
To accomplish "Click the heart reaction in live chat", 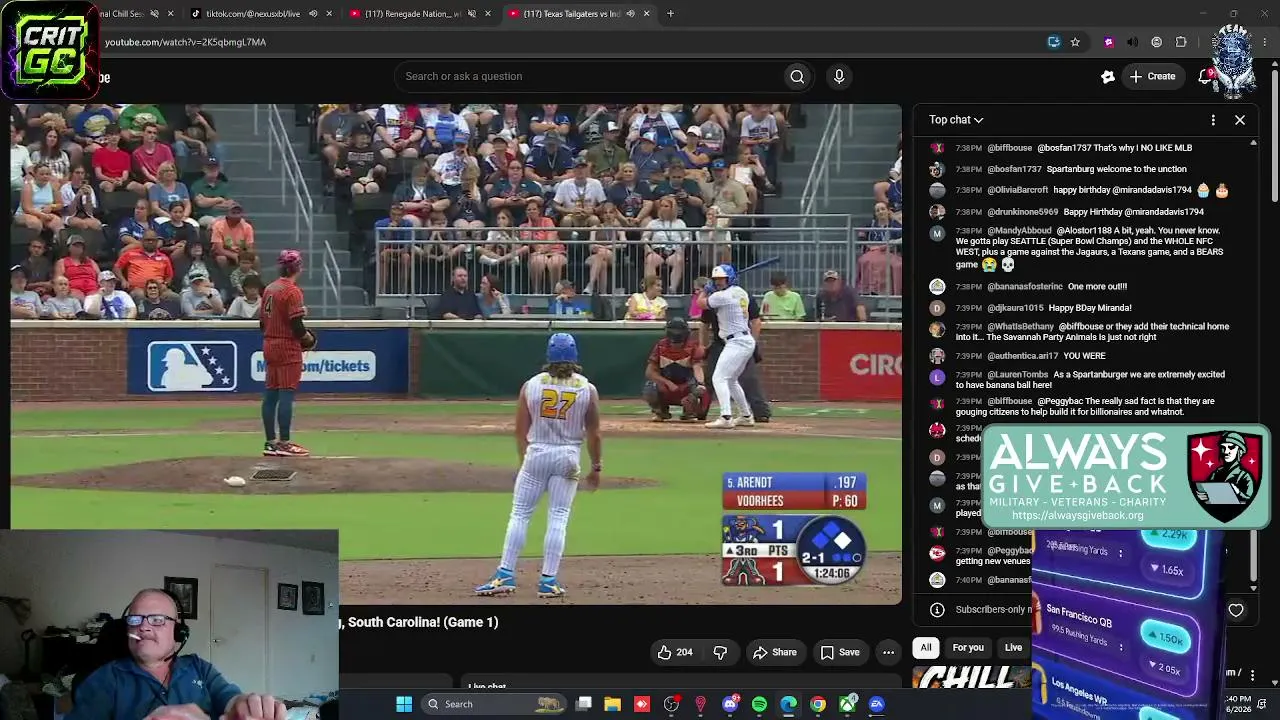I will pyautogui.click(x=1236, y=610).
